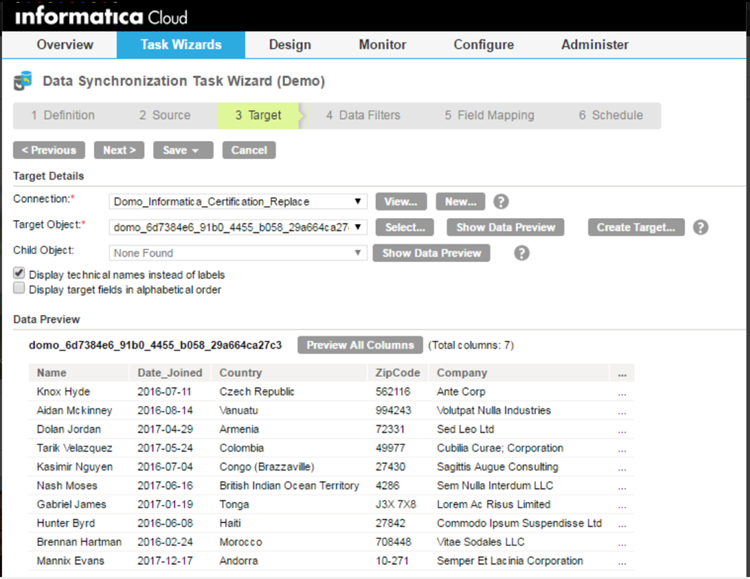750x579 pixels.
Task: Uncheck Display technical names instead of labels
Action: [x=19, y=273]
